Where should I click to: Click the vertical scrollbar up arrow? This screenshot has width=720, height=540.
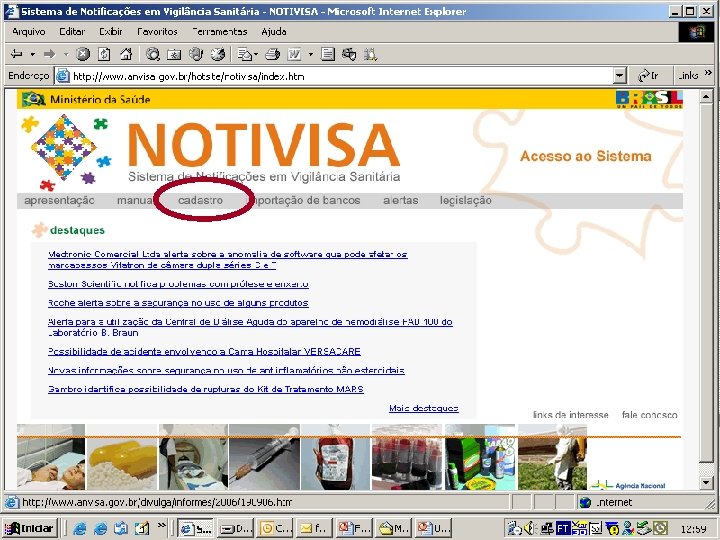pyautogui.click(x=706, y=96)
